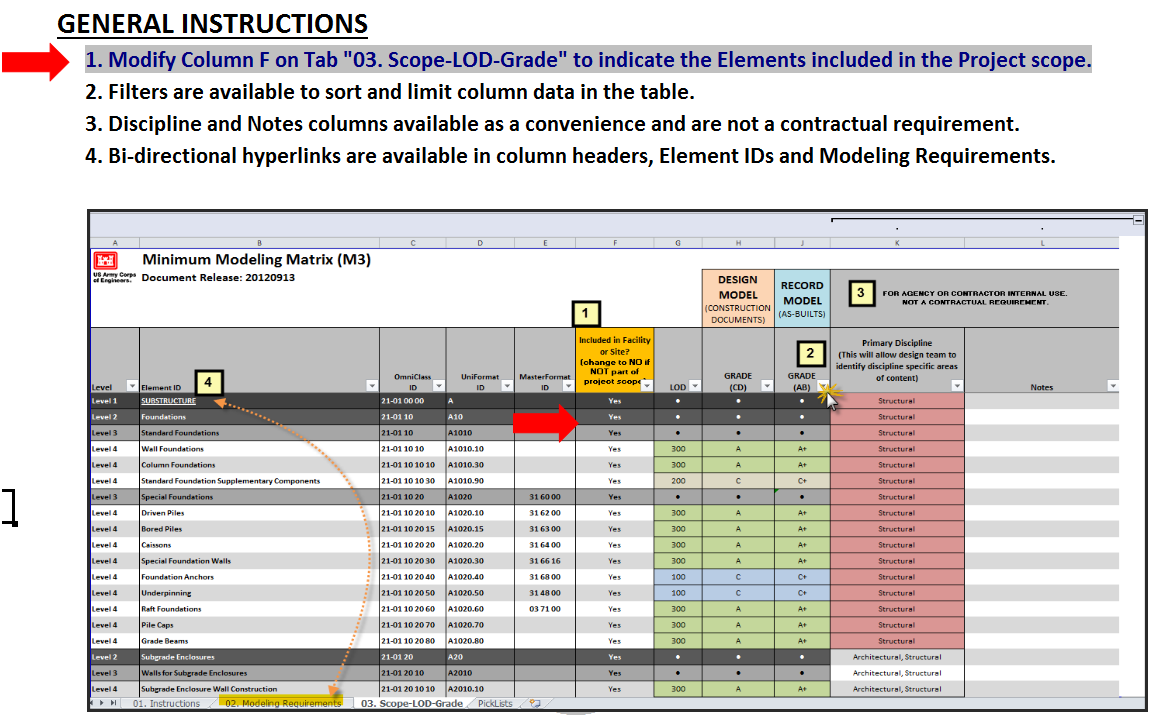This screenshot has width=1152, height=721.
Task: Open the PickLists sheet tab
Action: [497, 703]
